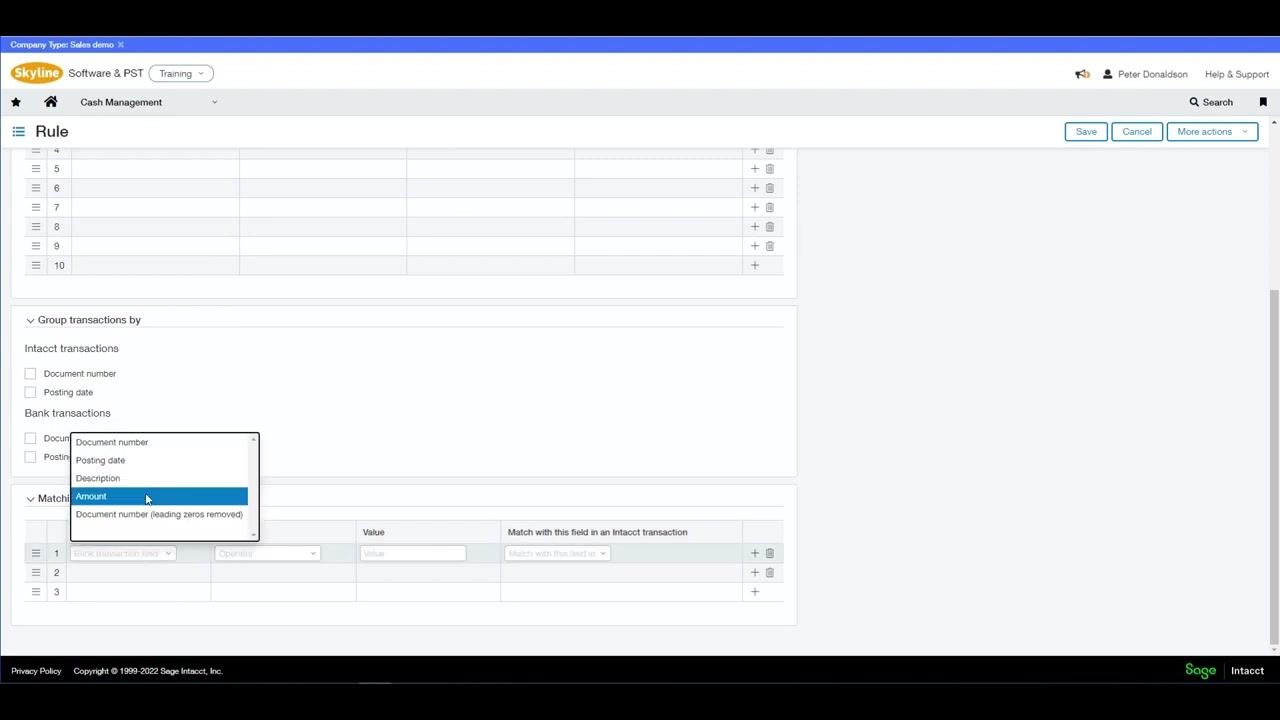Collapse the Matching section chevron

click(30, 499)
